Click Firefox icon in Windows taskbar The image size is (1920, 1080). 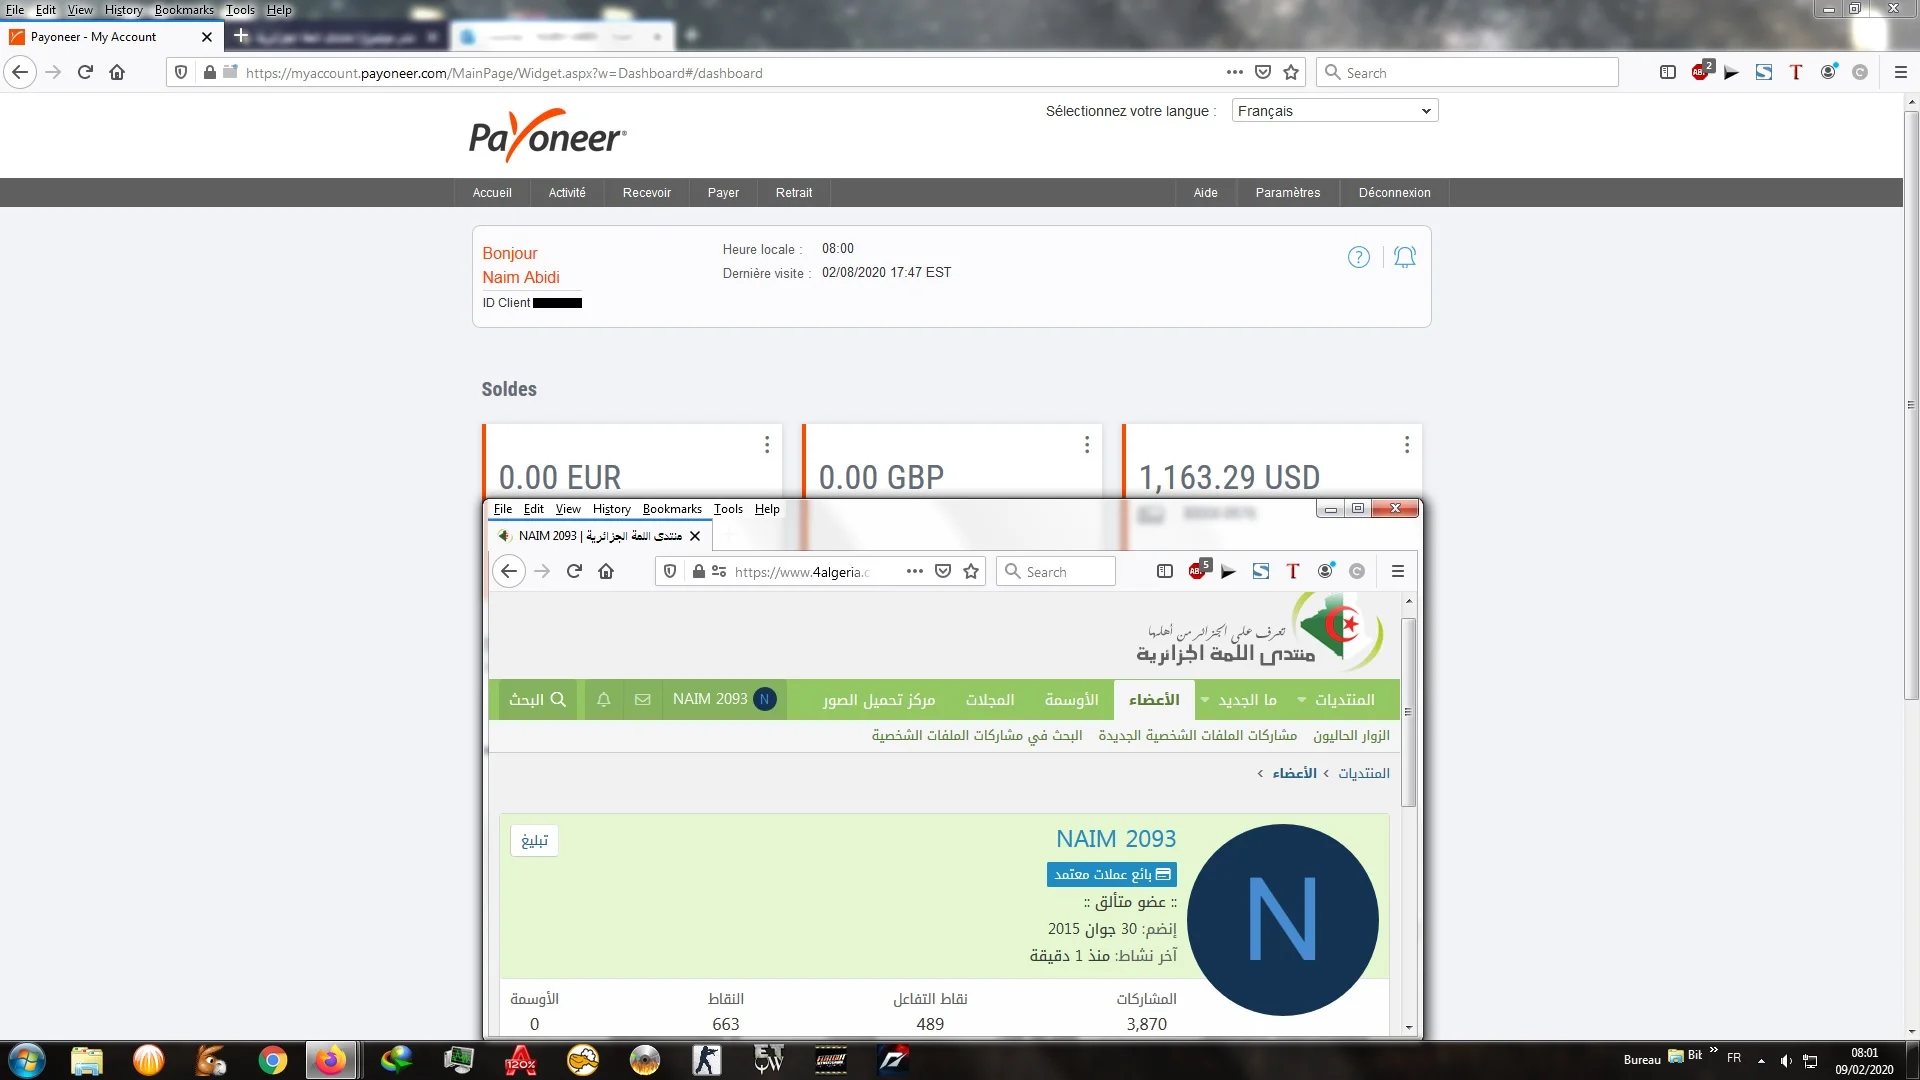point(330,1060)
